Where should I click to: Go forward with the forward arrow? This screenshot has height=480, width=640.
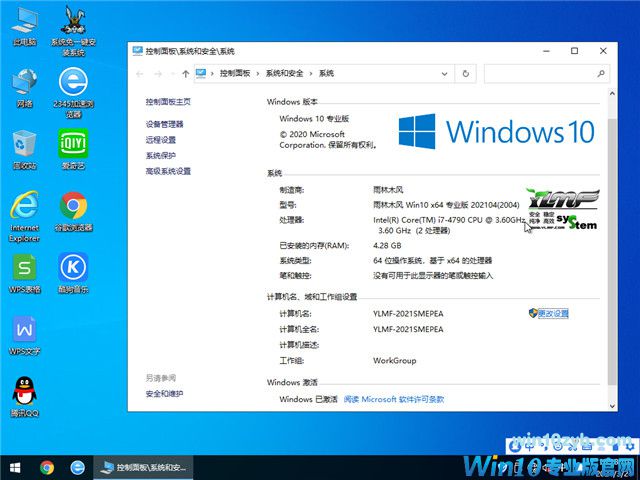tap(158, 74)
